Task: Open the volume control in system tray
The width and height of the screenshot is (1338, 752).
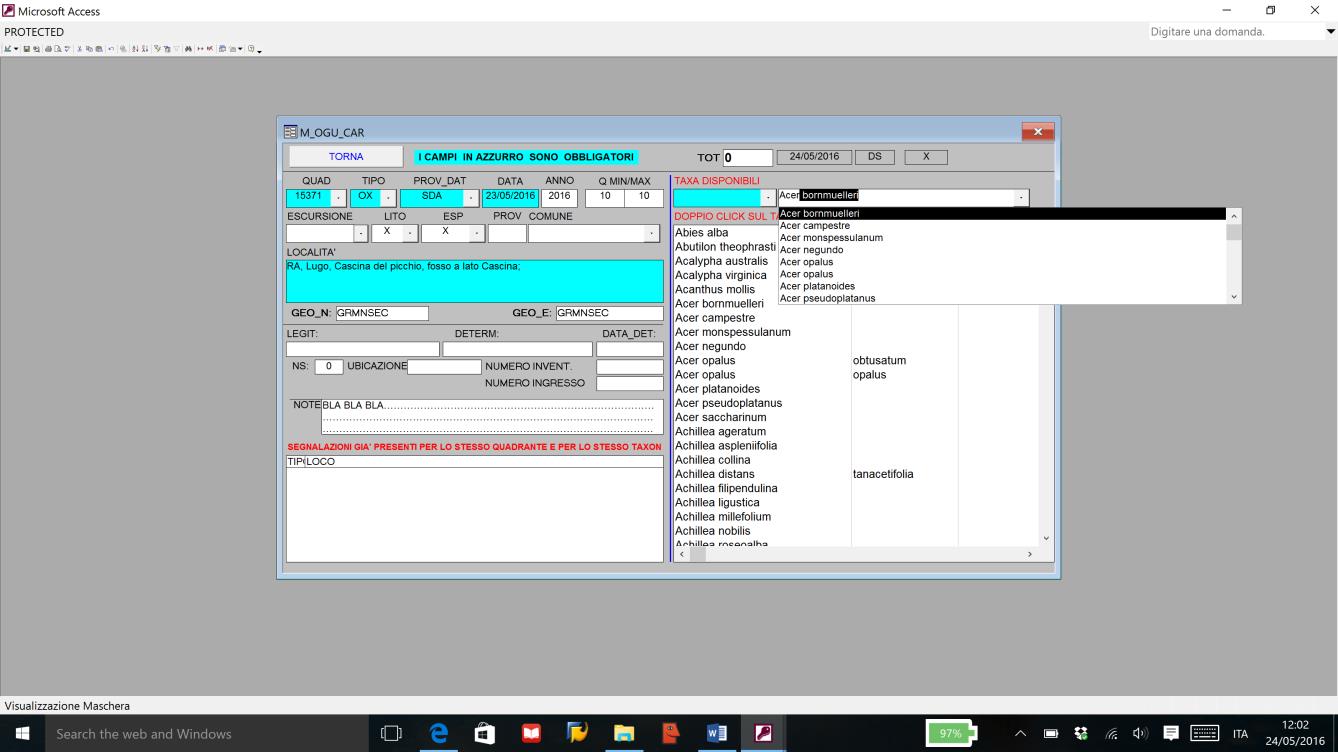Action: [x=1140, y=734]
